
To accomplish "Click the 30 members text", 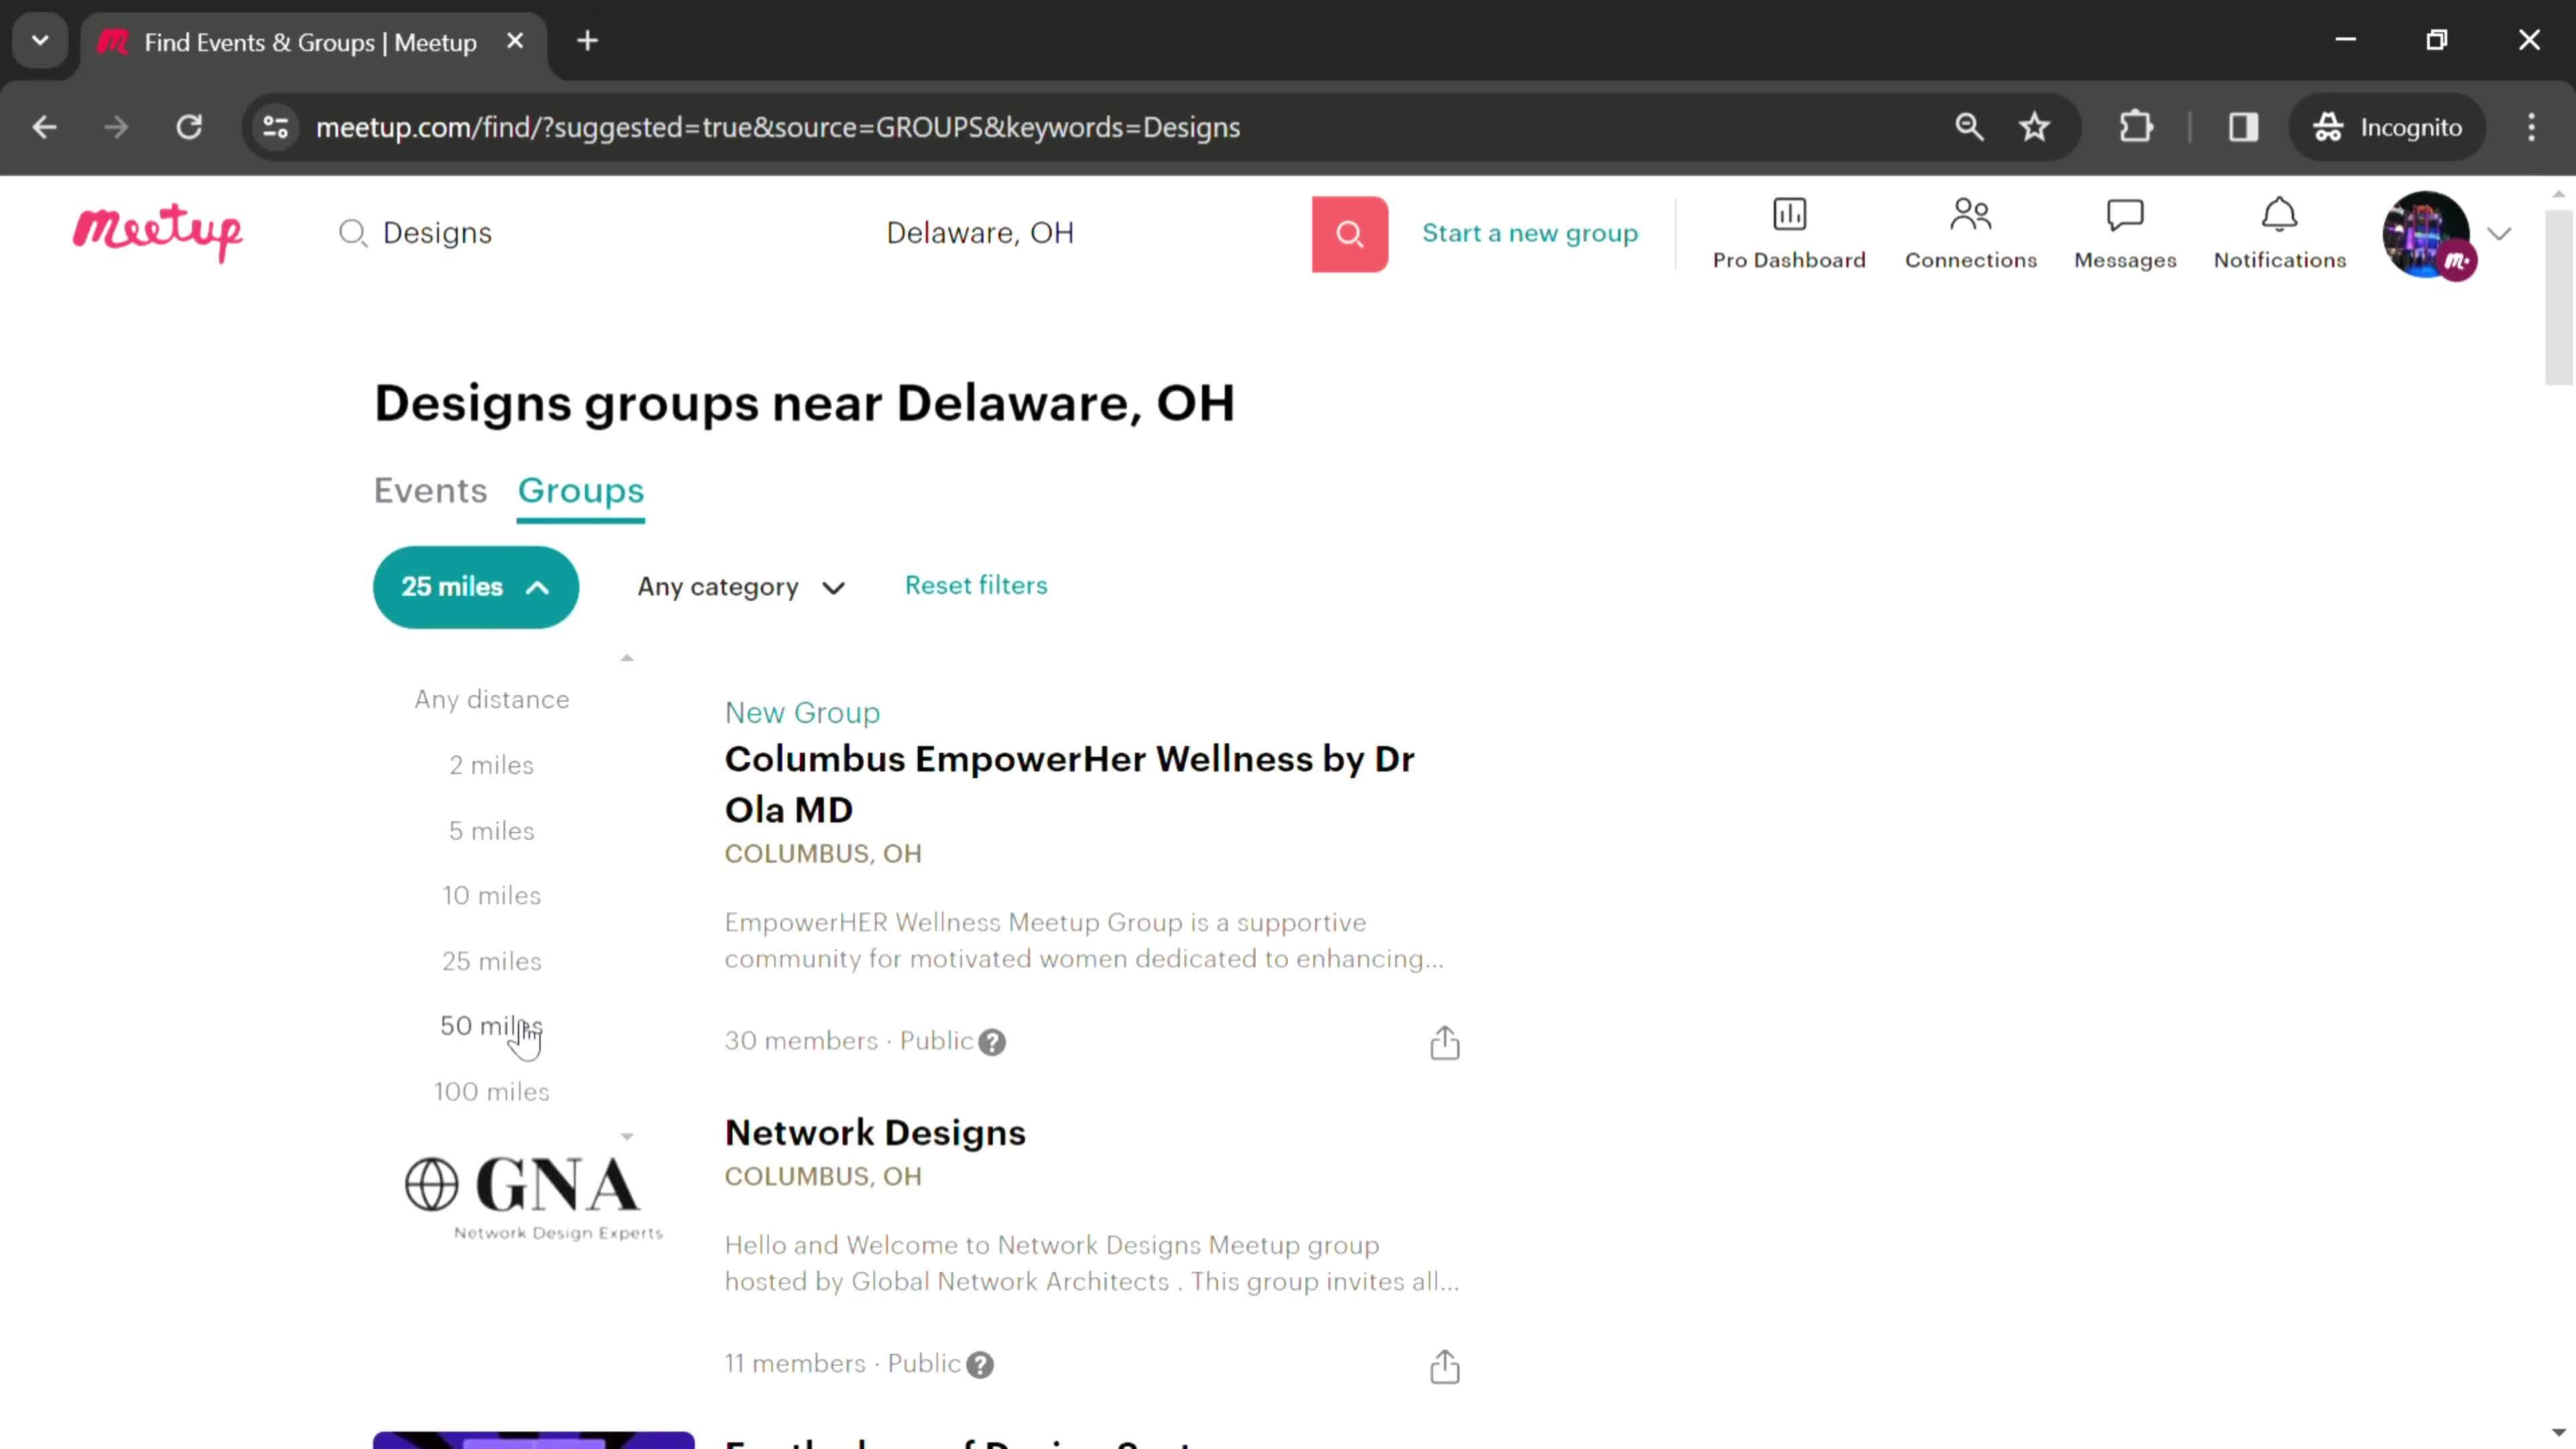I will click(x=801, y=1040).
